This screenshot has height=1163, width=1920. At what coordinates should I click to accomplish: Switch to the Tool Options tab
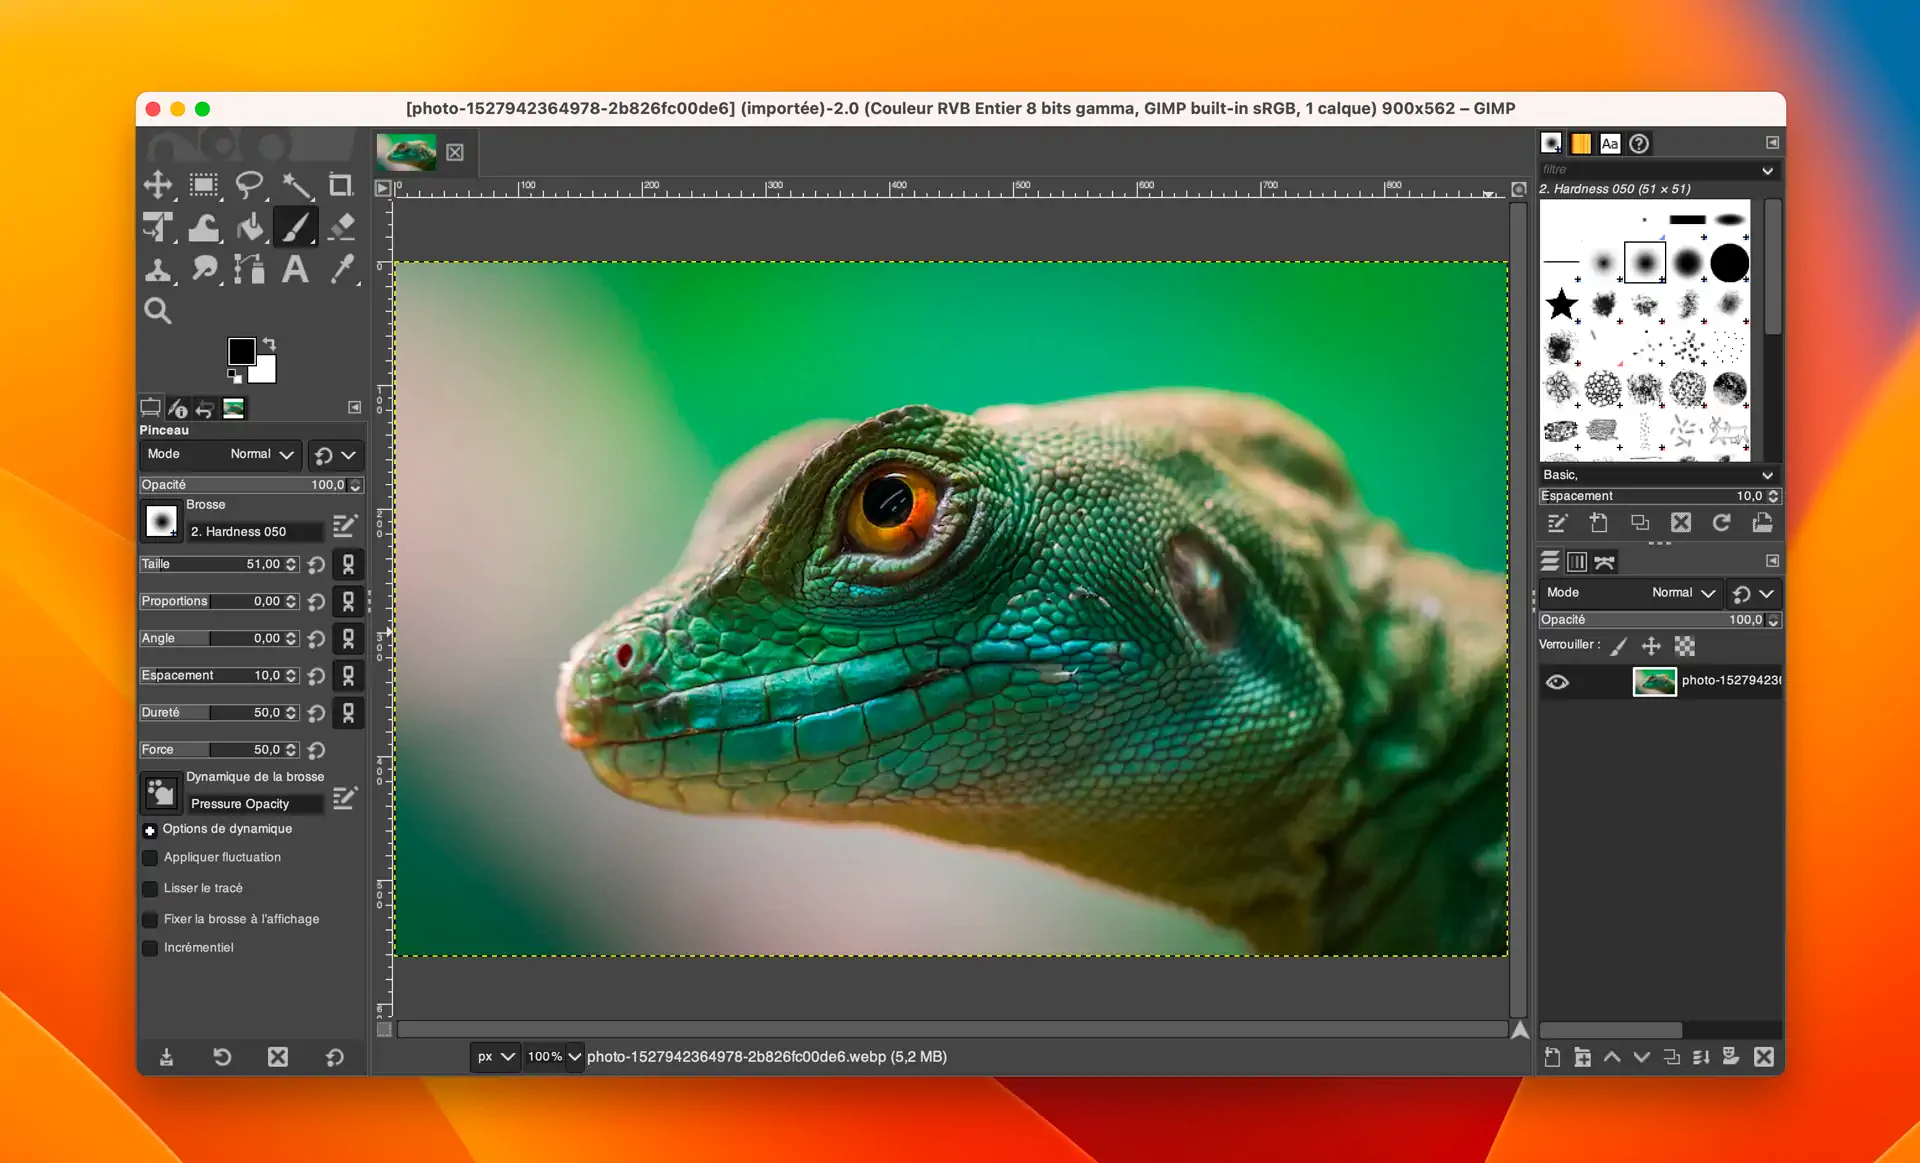click(150, 407)
